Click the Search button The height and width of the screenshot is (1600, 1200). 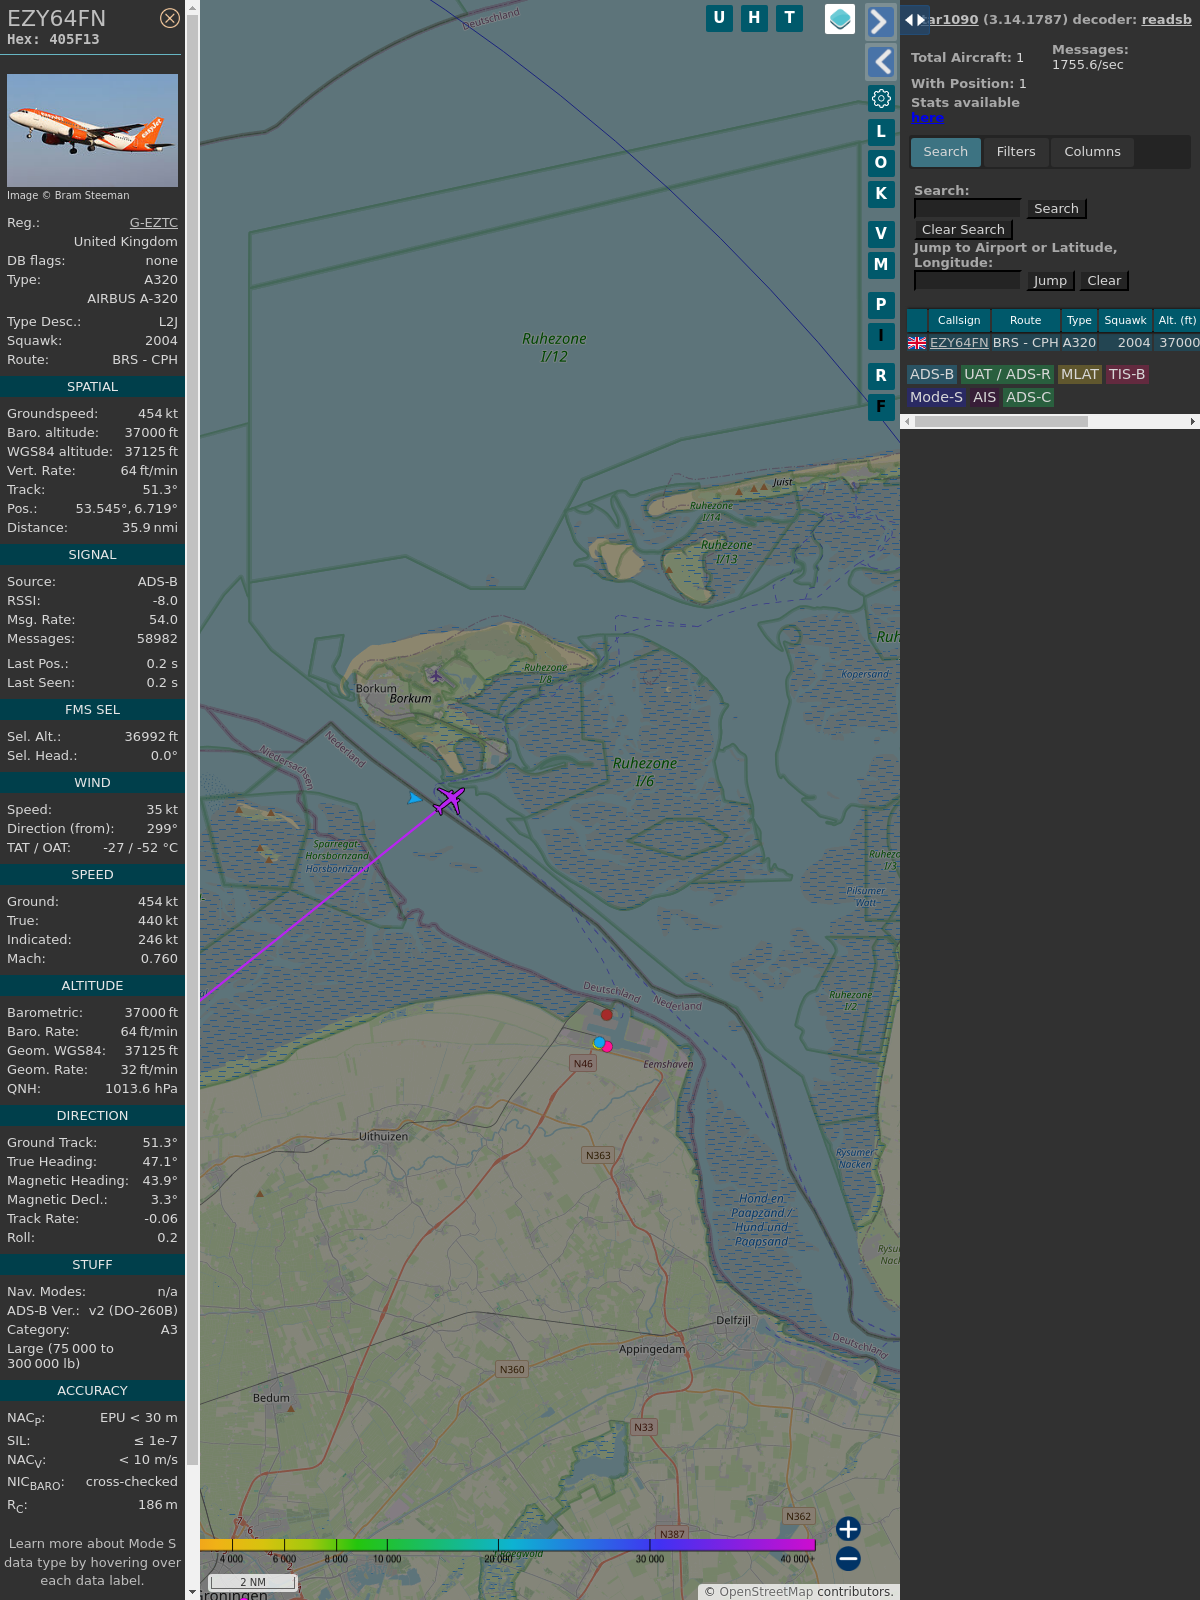[1056, 208]
